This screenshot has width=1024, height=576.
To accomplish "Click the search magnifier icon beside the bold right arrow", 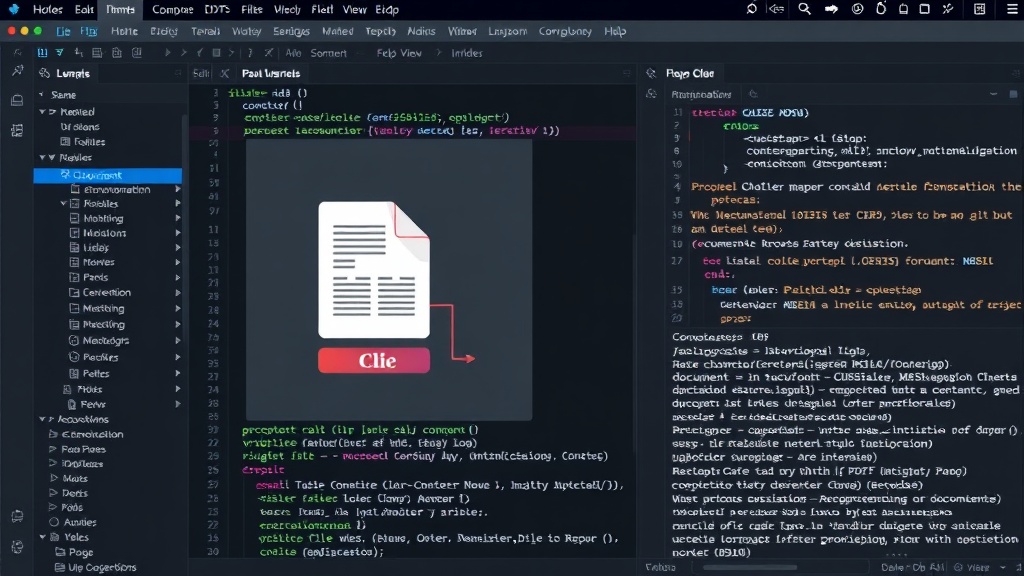I will 805,9.
